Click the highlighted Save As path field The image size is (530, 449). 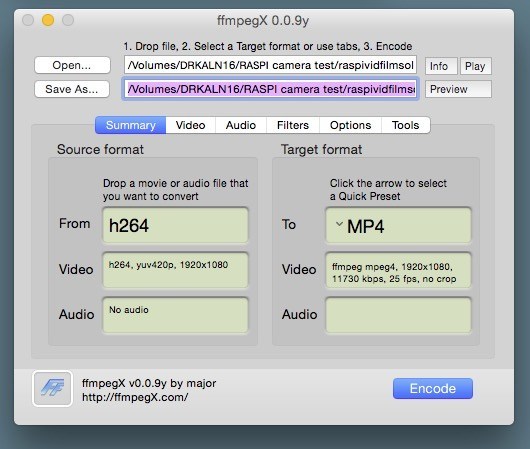click(270, 89)
